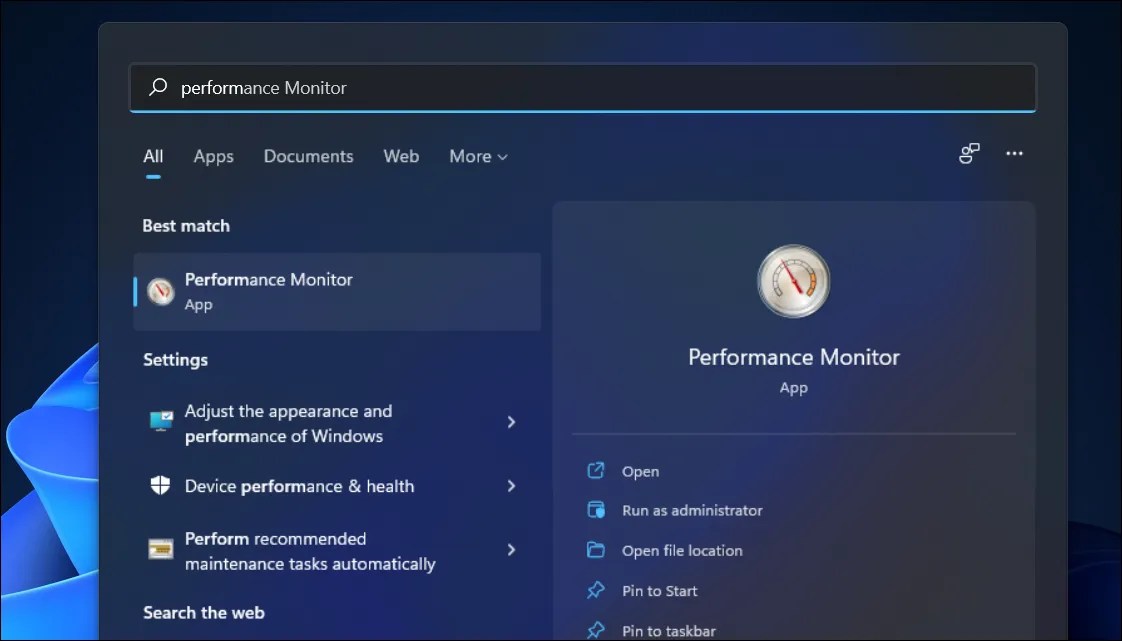This screenshot has height=641, width=1122.
Task: Click the search magnifier icon
Action: coord(157,87)
